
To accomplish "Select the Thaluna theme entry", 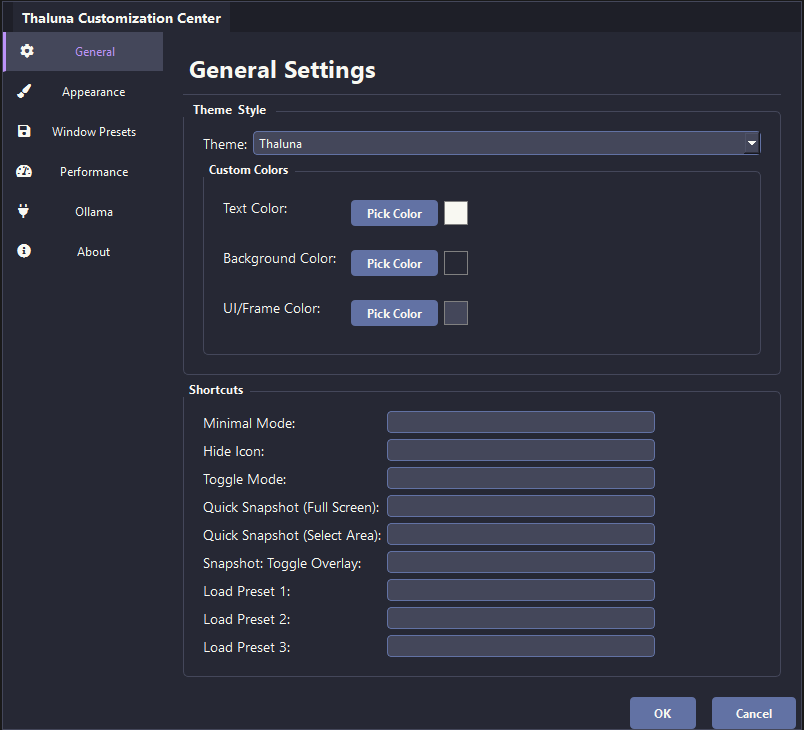I will (280, 143).
